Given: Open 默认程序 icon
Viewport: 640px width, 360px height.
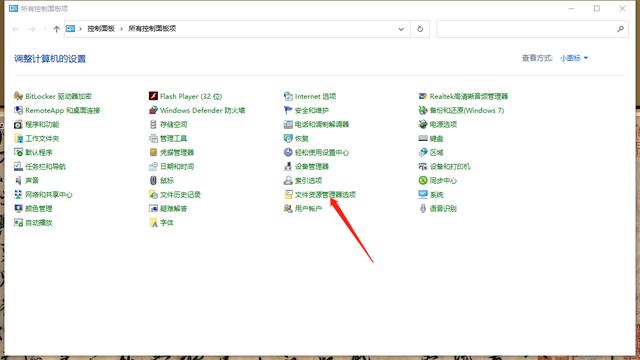Looking at the screenshot, I should tap(18, 152).
